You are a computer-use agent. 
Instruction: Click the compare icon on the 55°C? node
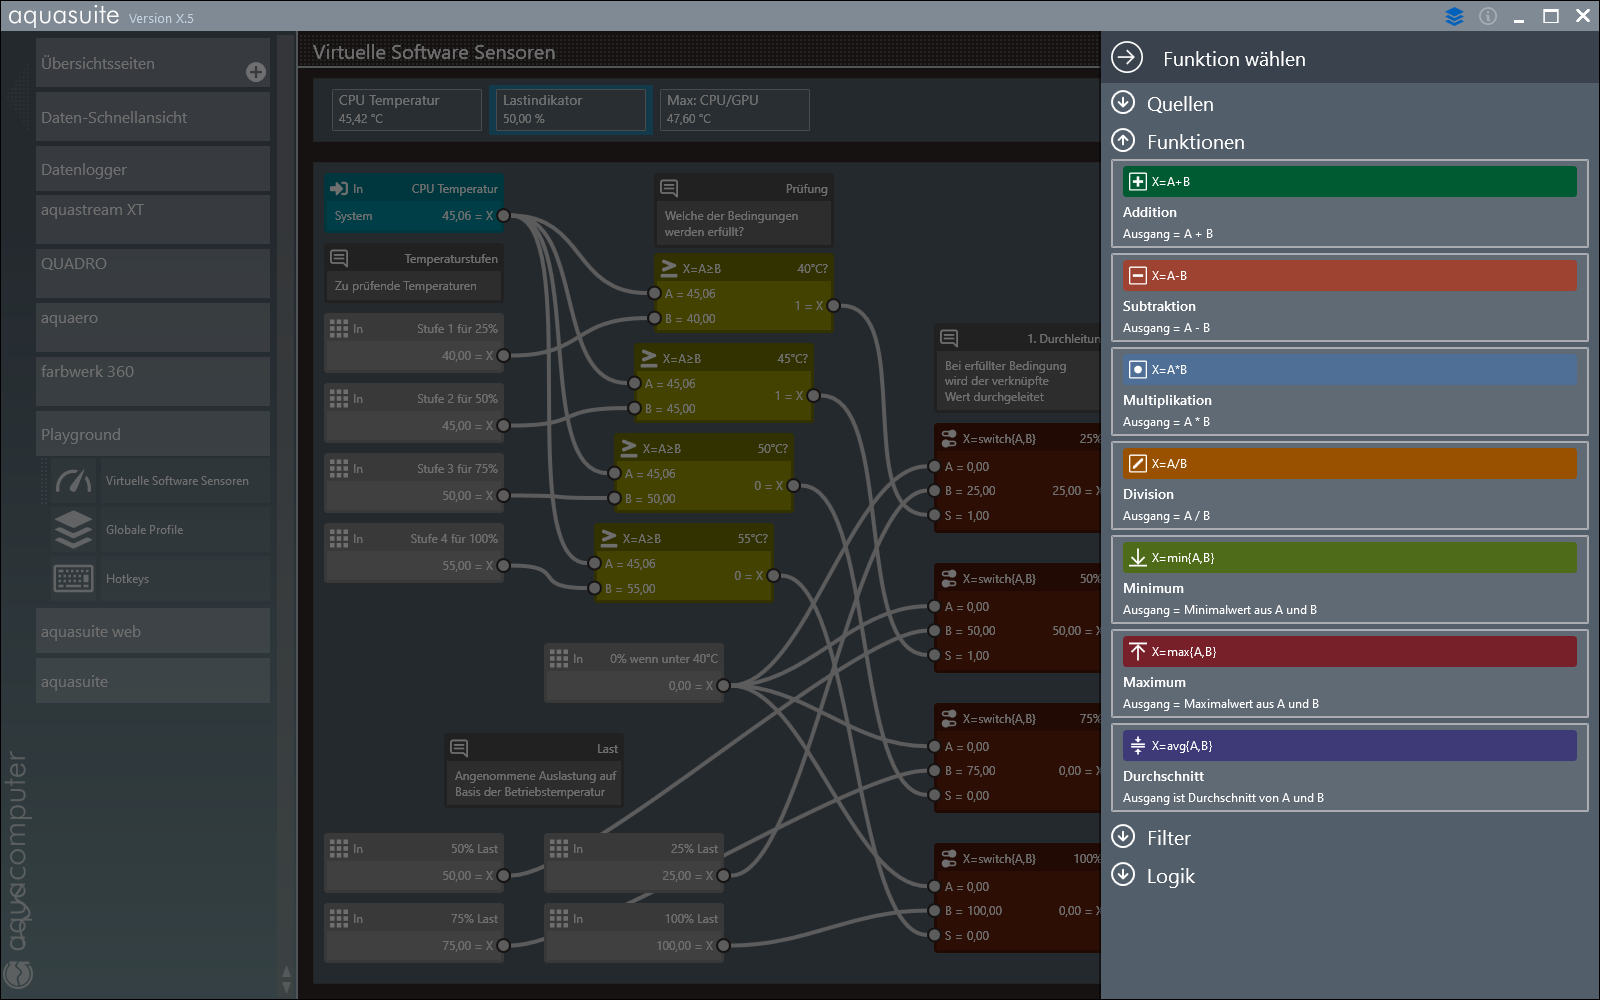coord(609,538)
